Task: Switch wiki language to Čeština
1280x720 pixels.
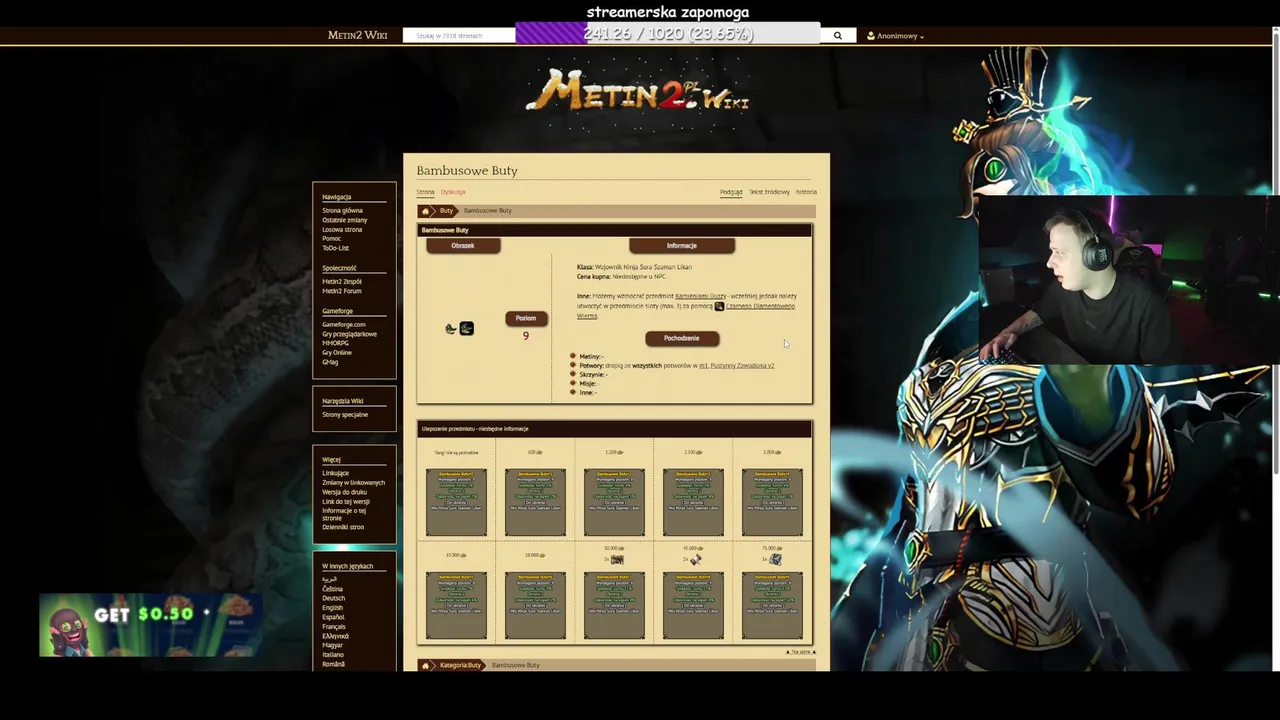Action: pos(332,589)
